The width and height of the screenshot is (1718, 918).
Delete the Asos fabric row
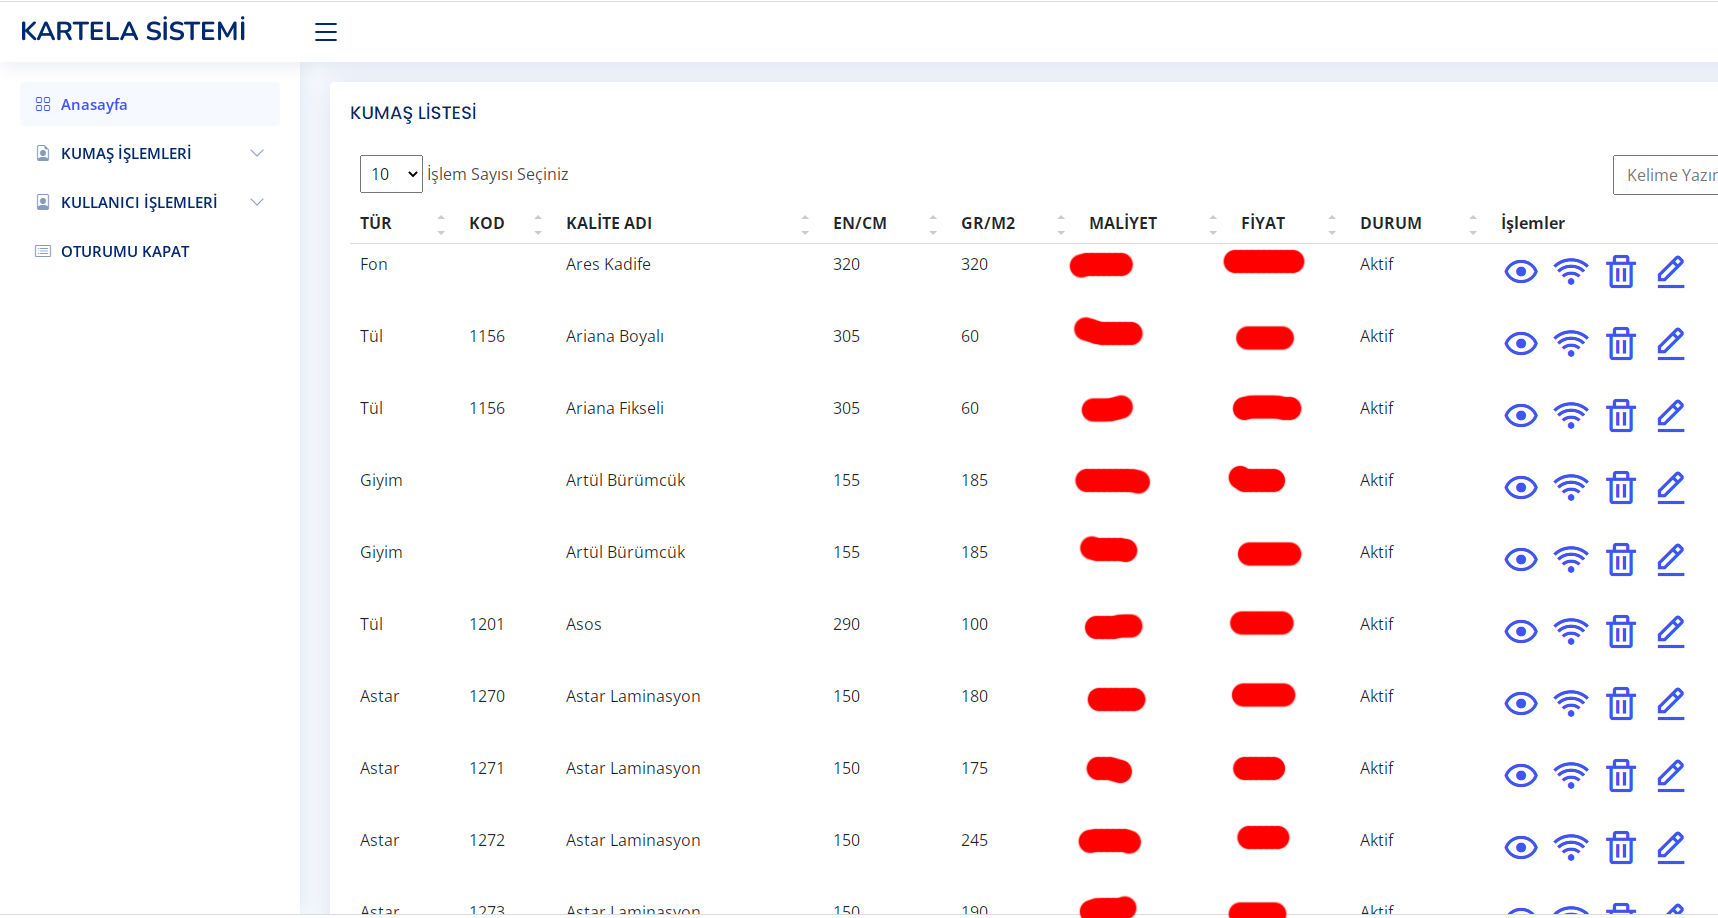pos(1621,631)
